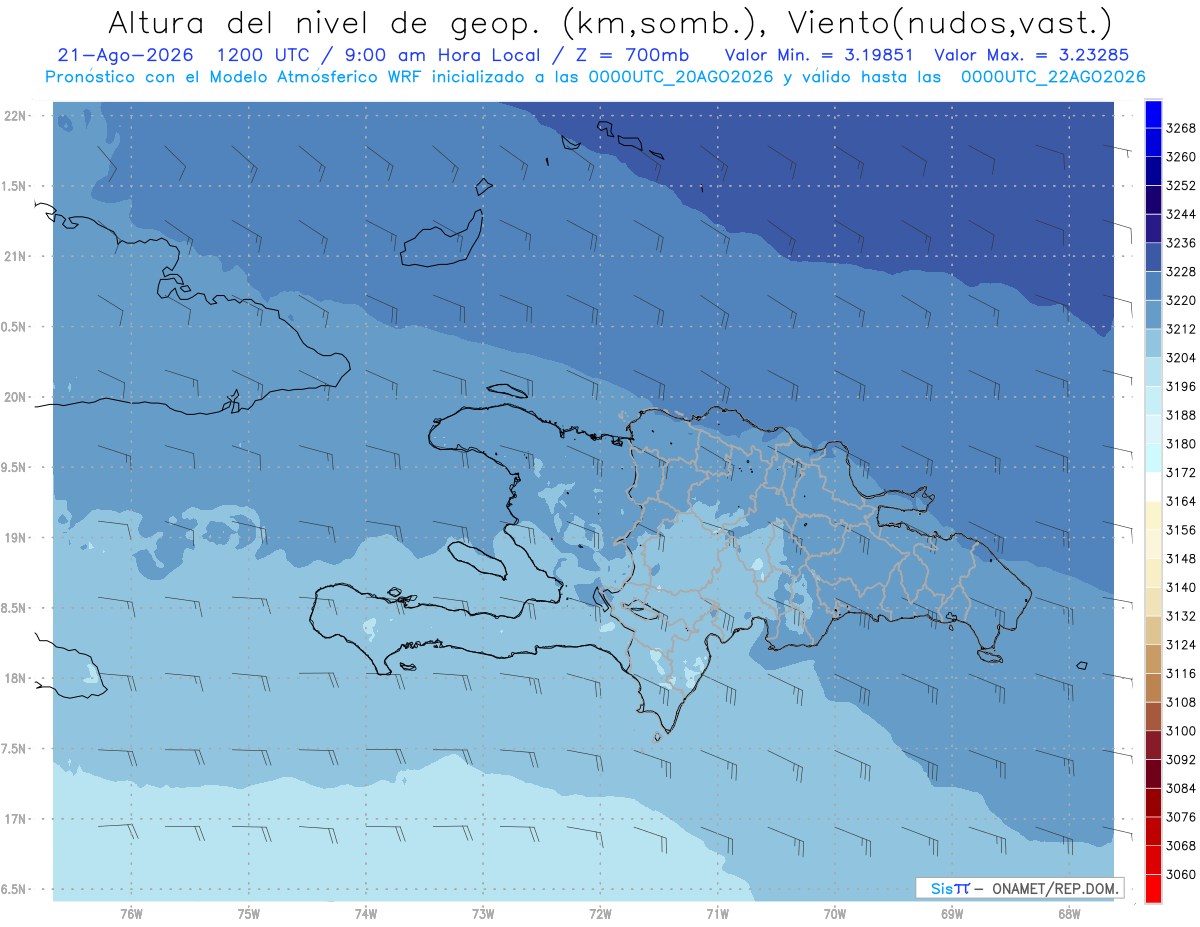1200x927 pixels.
Task: Click the '70W' longitude label
Action: click(x=835, y=913)
